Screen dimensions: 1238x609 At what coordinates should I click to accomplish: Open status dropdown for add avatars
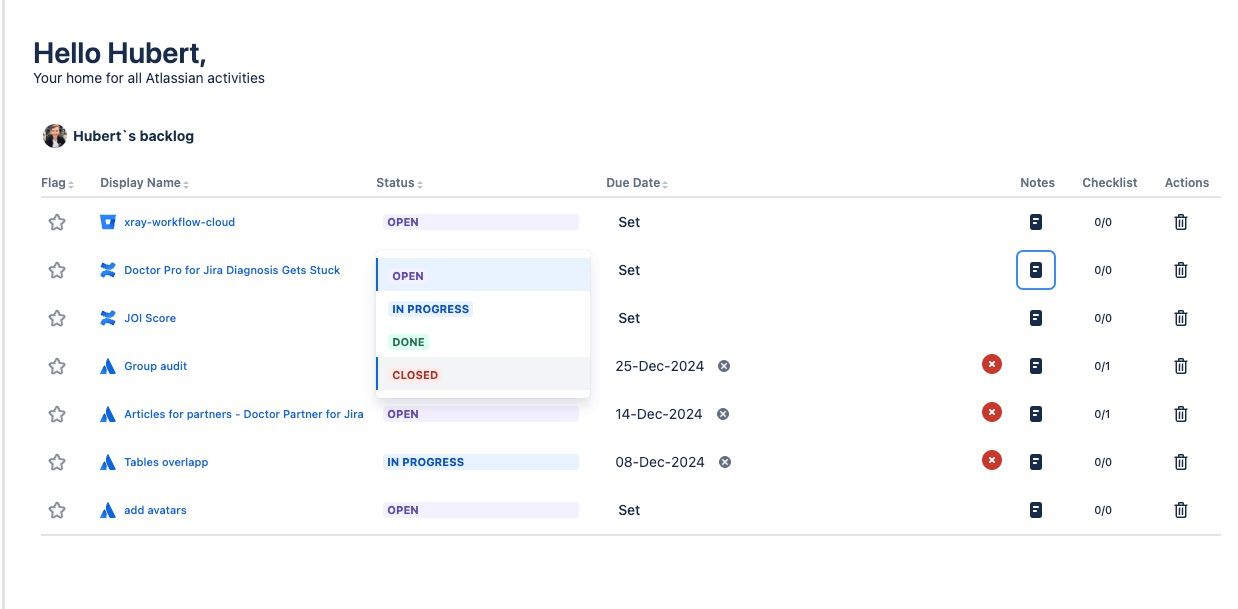point(481,510)
